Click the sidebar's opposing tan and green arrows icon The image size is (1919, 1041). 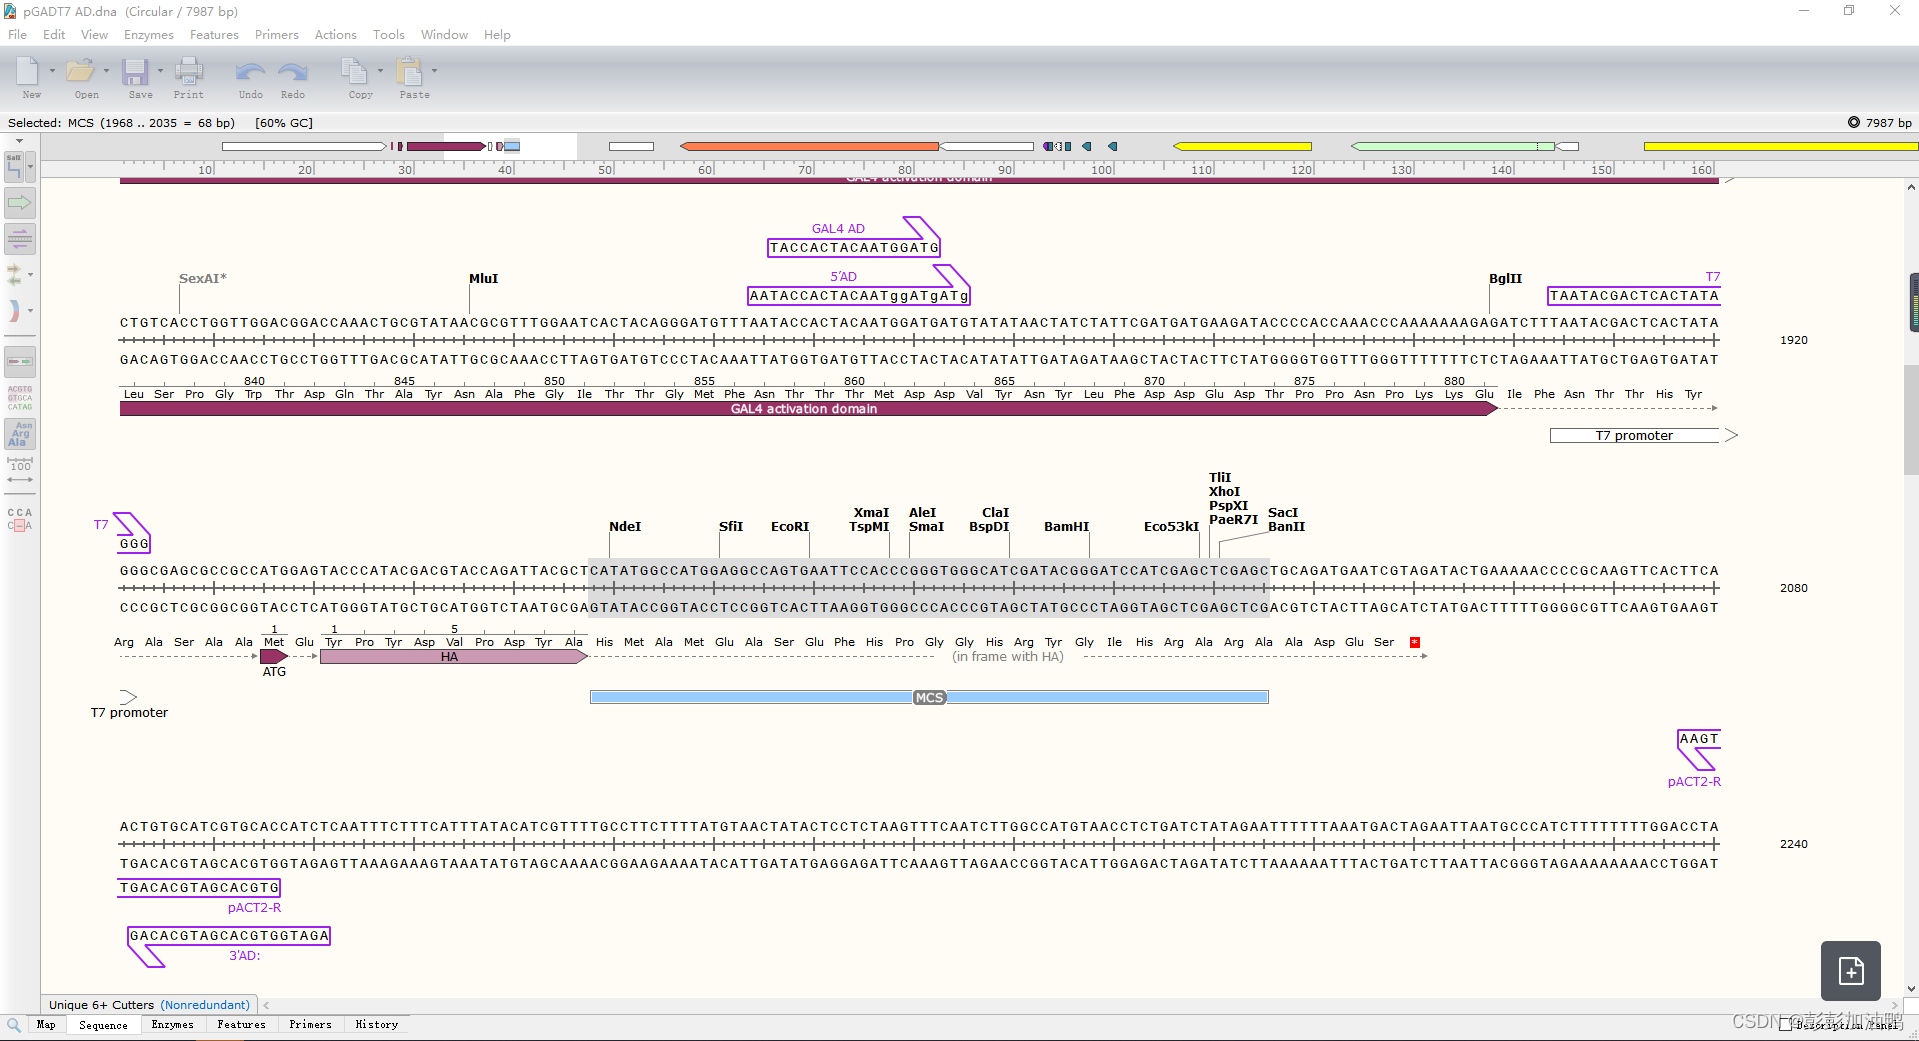point(15,274)
